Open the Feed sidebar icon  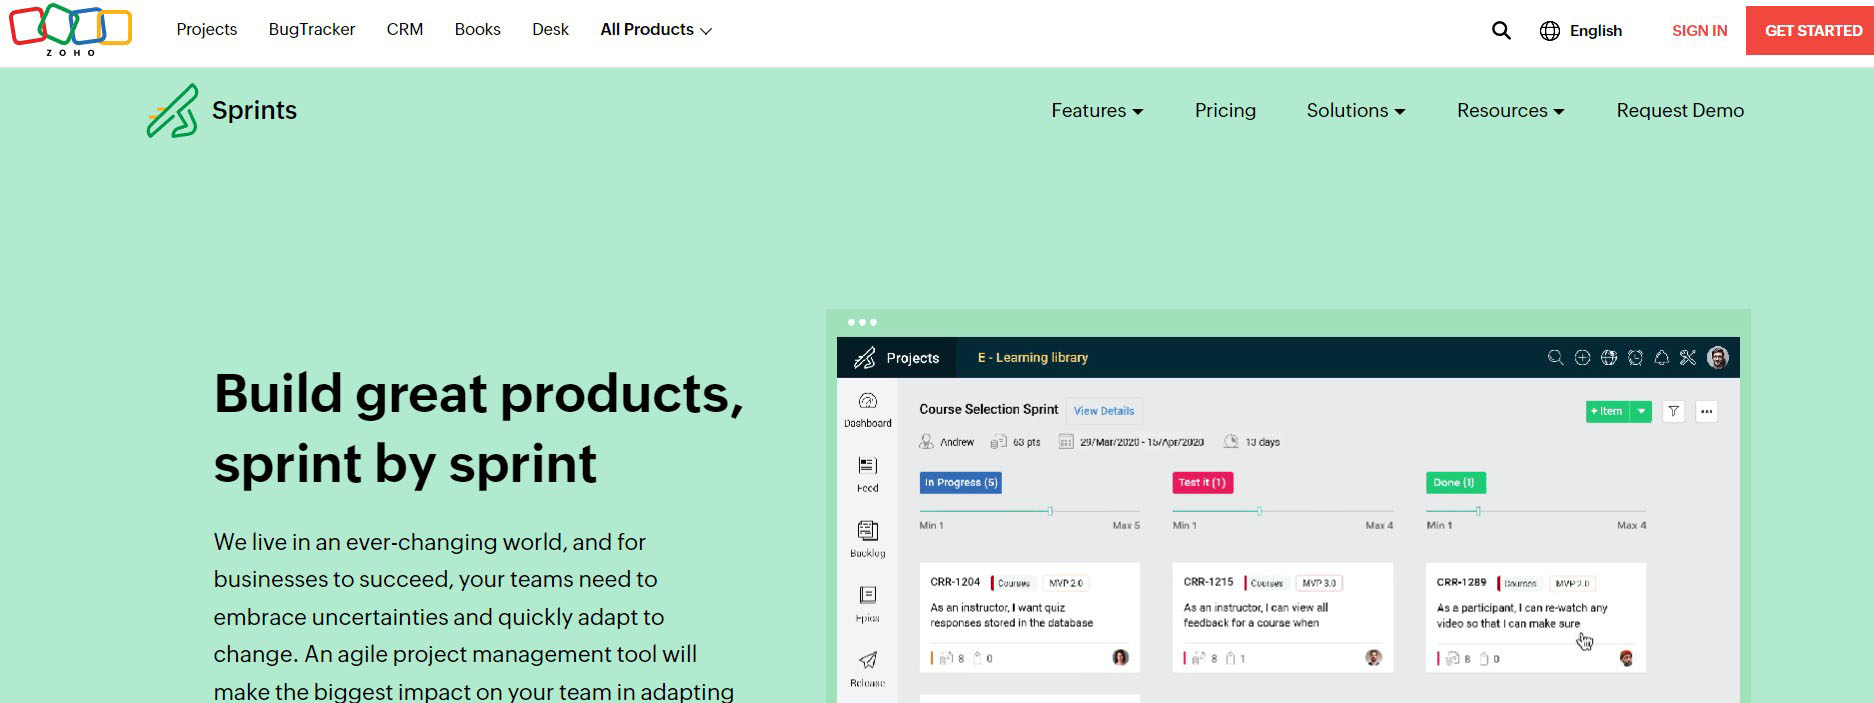[868, 466]
